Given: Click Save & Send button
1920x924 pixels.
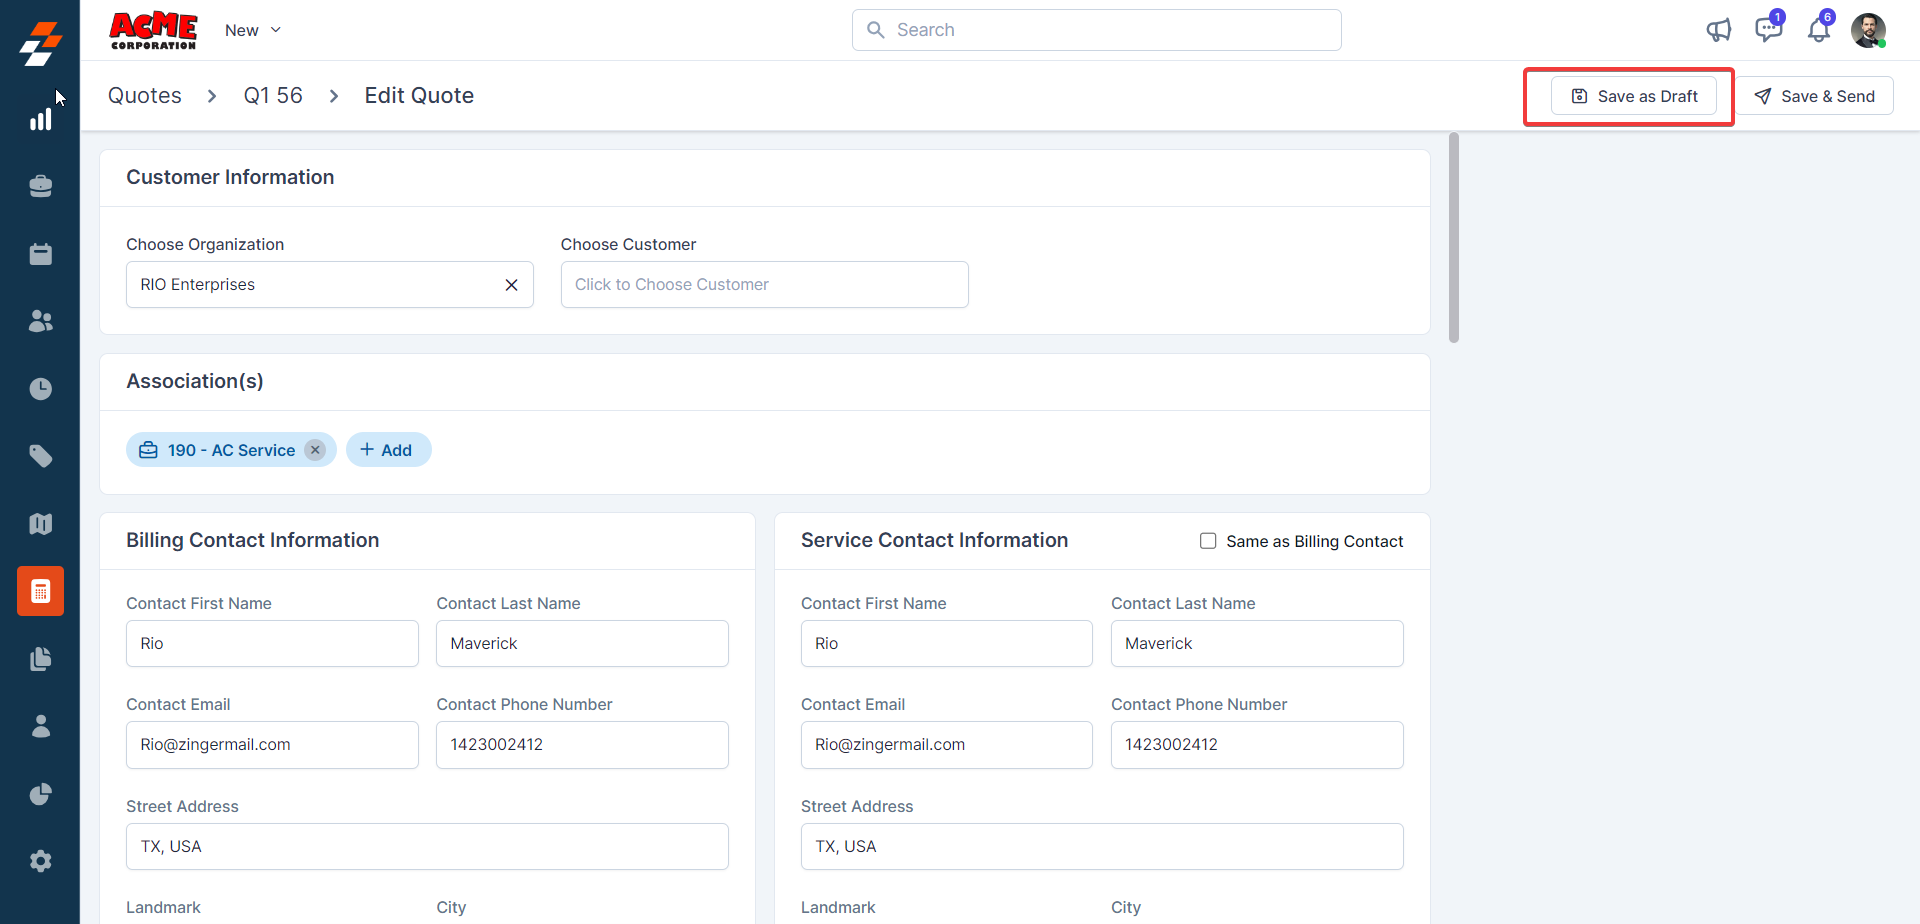Looking at the screenshot, I should point(1814,96).
